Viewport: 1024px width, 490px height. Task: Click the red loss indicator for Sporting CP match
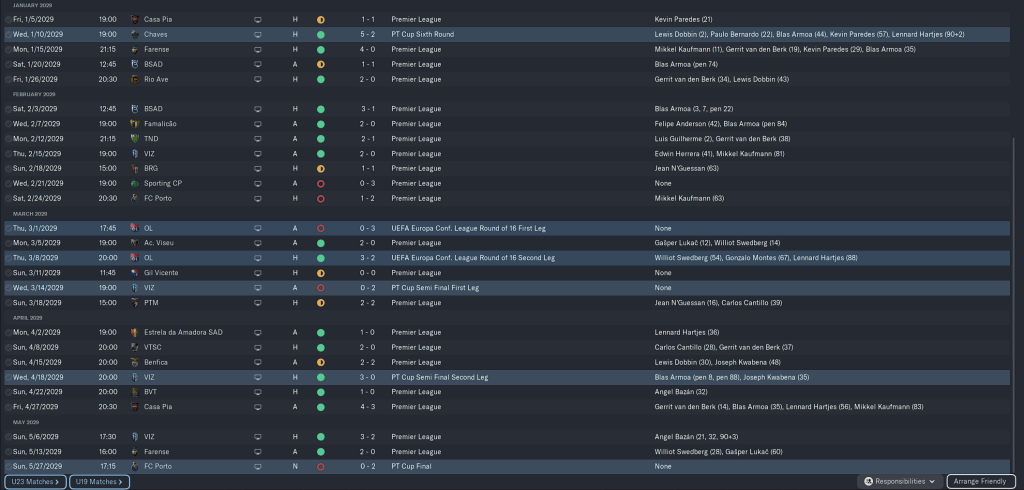[320, 183]
